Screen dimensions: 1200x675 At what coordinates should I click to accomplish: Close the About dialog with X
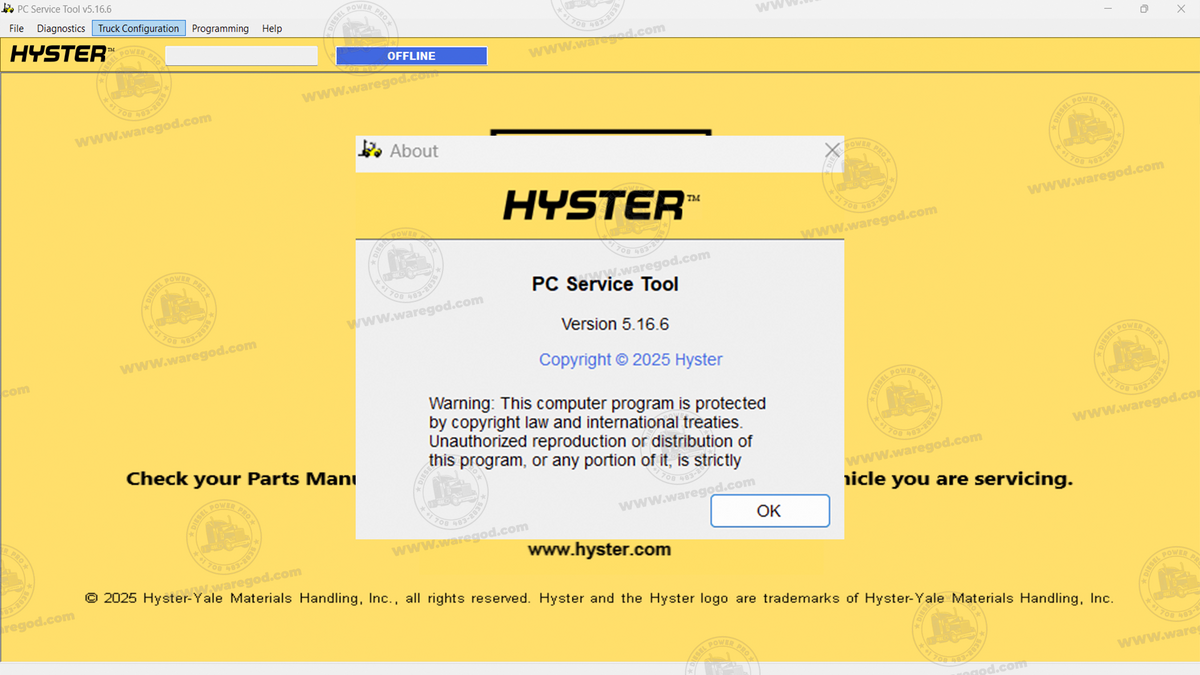coord(832,151)
